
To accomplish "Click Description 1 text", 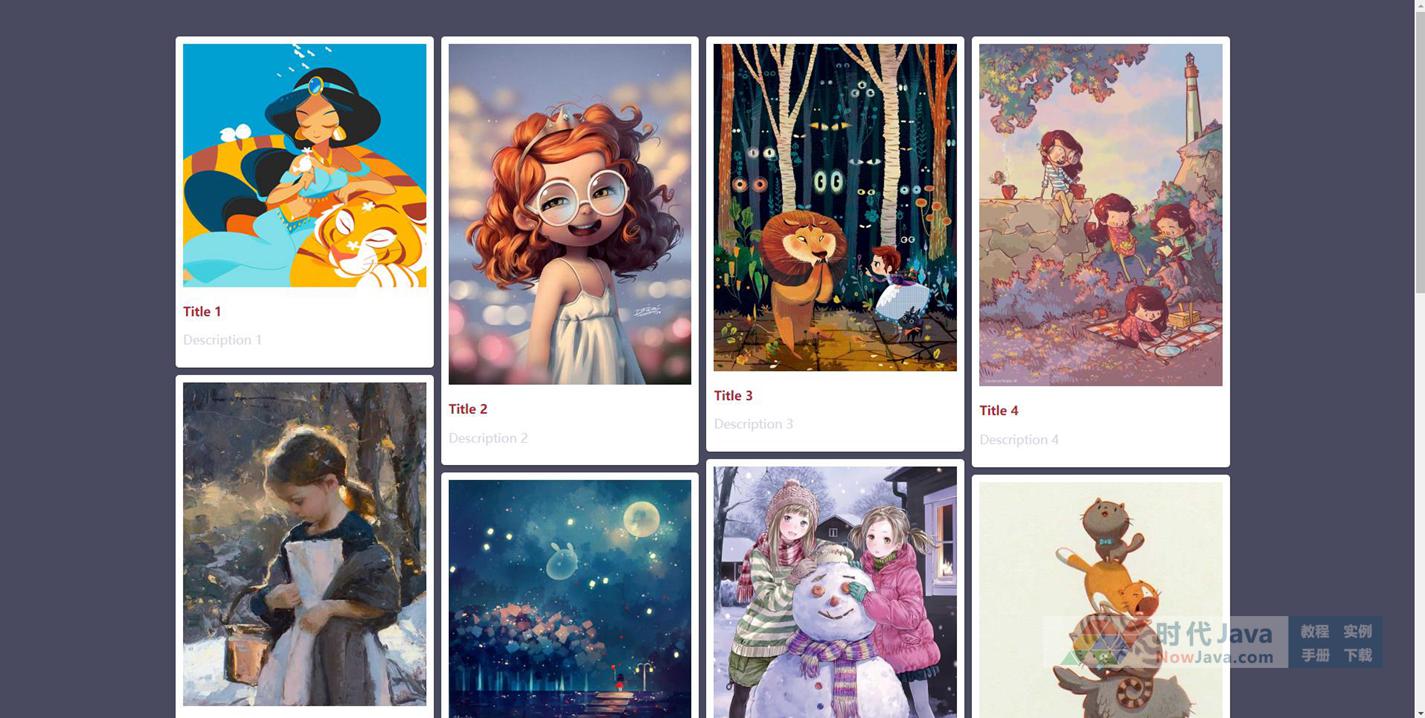I will tap(222, 340).
